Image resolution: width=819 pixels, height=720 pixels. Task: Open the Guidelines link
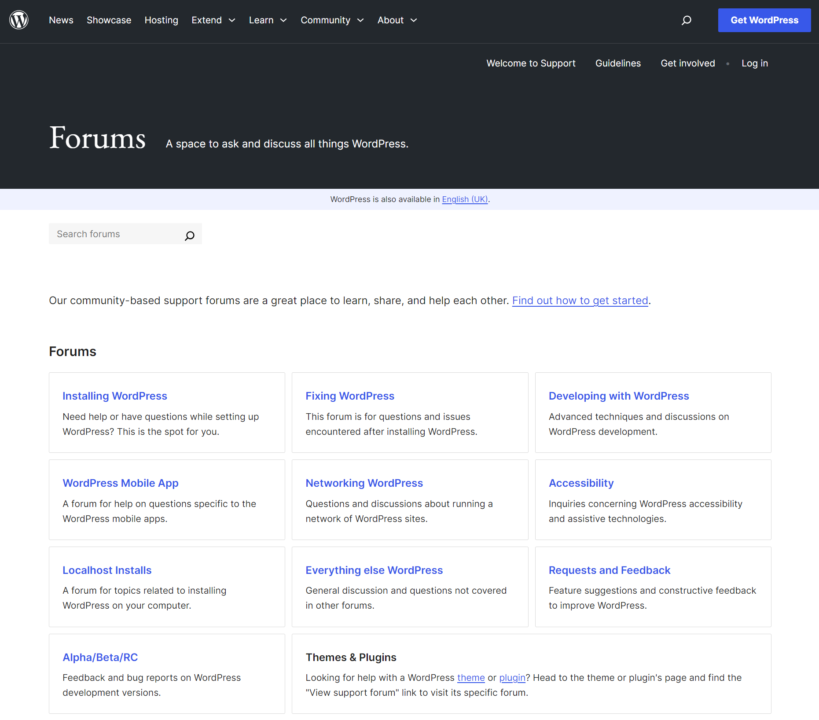point(617,63)
